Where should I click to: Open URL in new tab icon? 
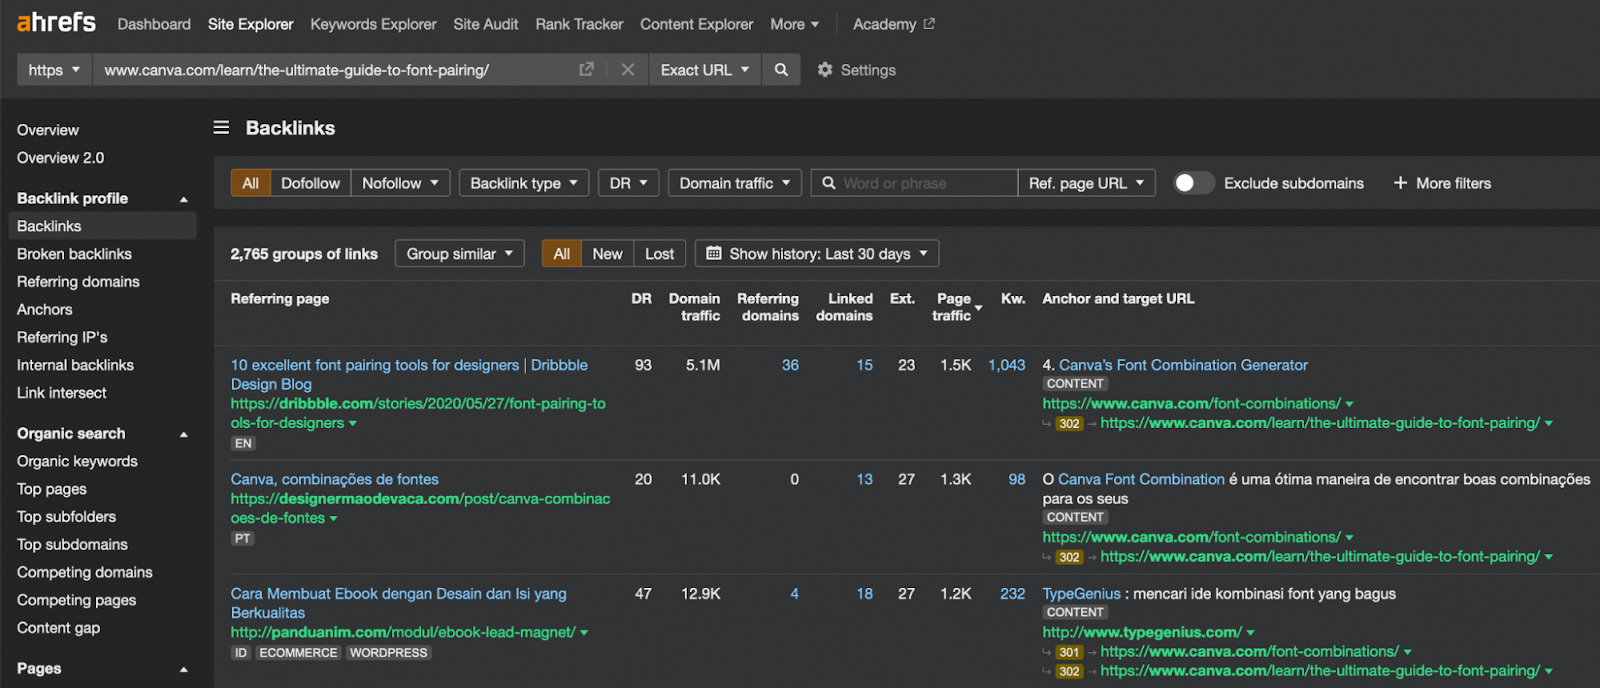pos(586,70)
